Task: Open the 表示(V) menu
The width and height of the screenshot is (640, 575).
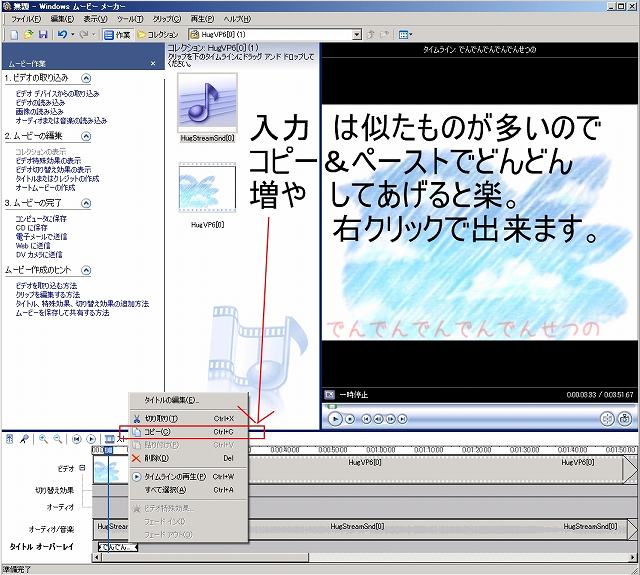Action: coord(96,19)
